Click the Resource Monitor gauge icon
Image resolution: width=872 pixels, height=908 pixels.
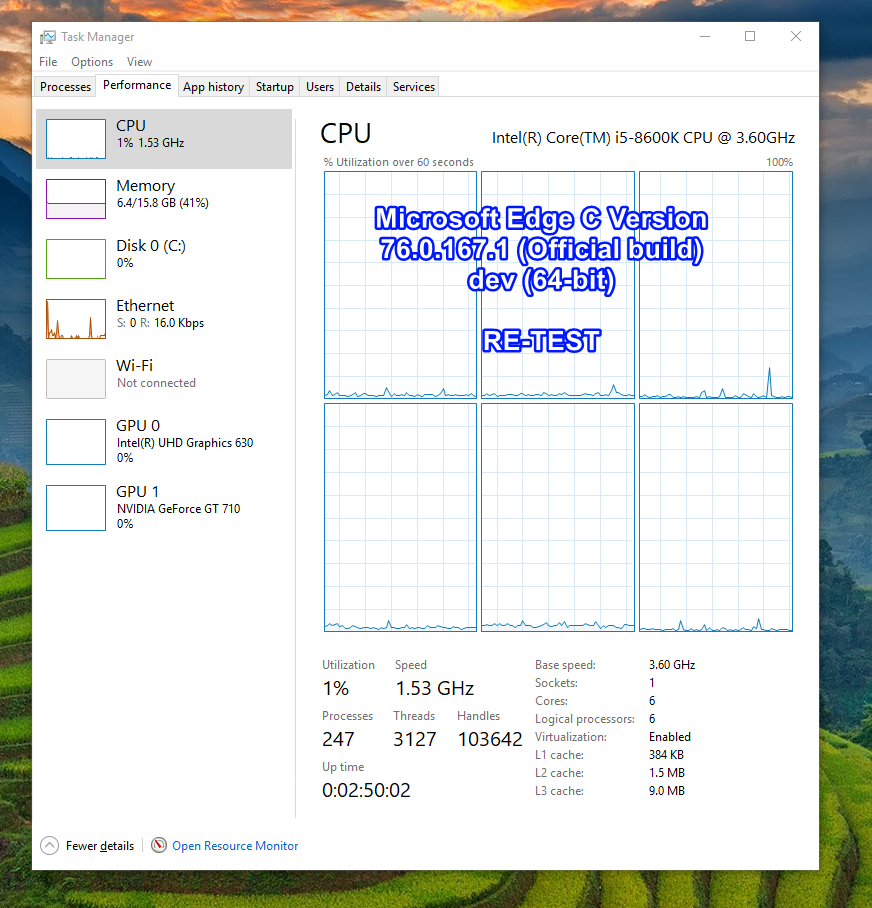159,845
